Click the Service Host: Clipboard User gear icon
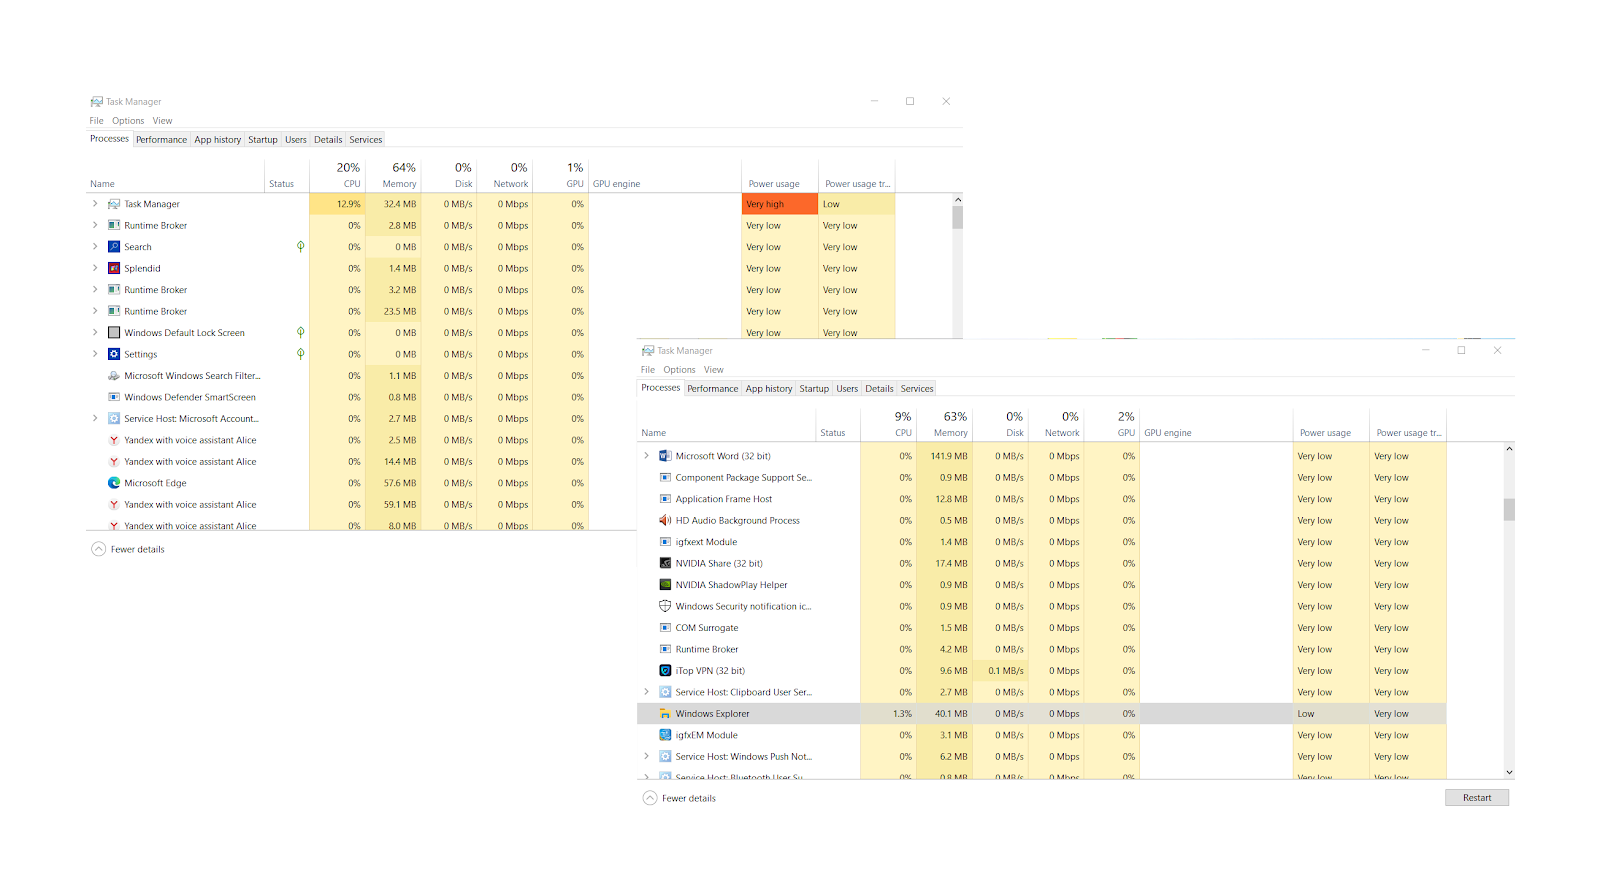Viewport: 1600px width, 888px height. (x=665, y=692)
